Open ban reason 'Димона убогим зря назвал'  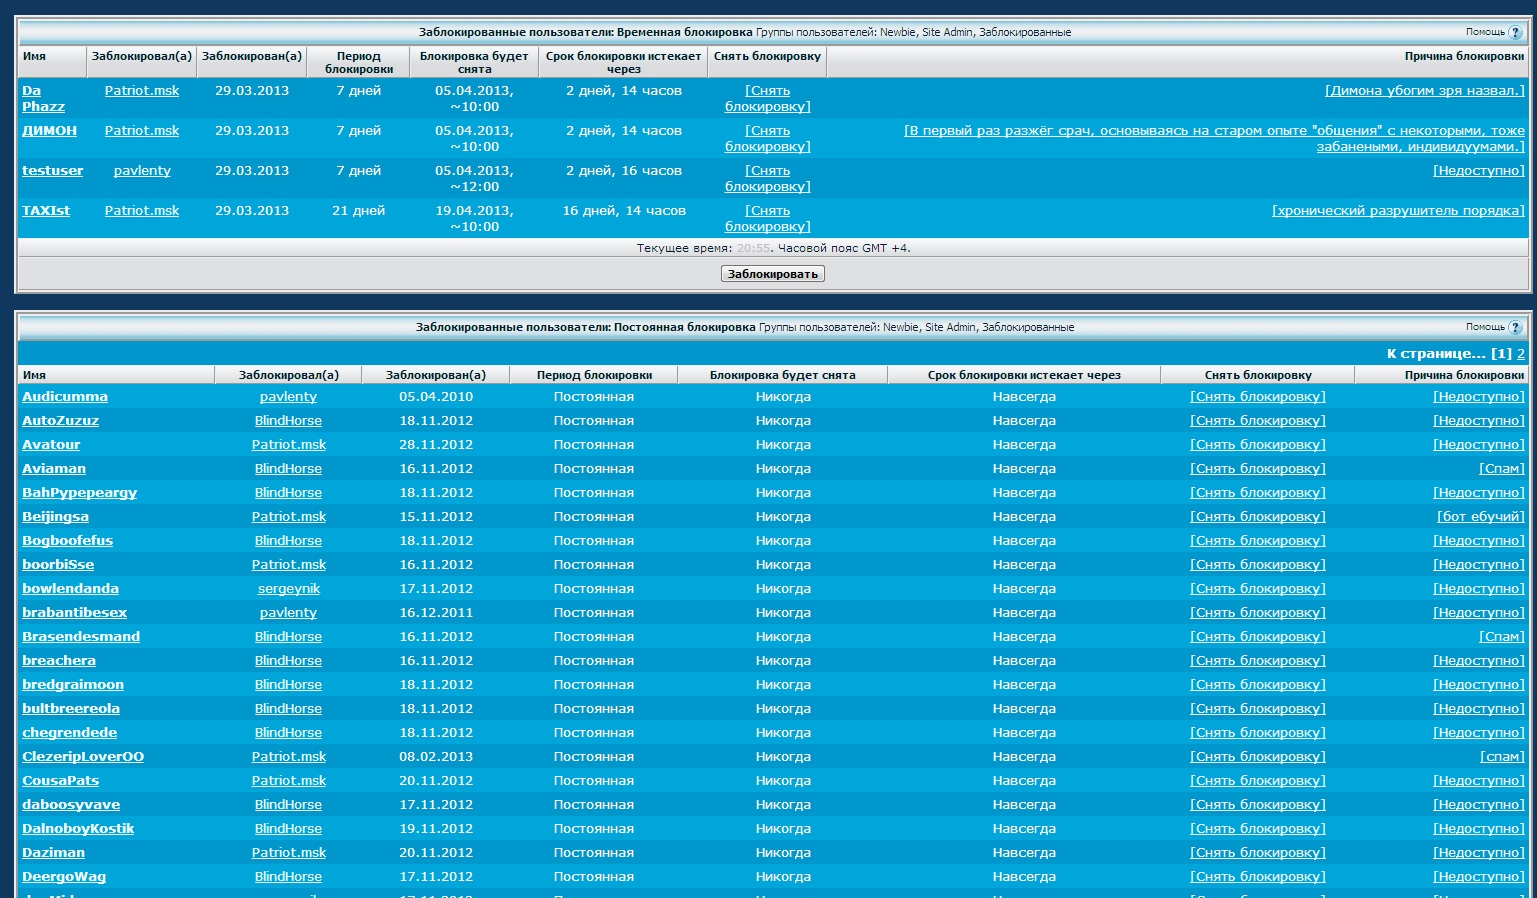pos(1424,91)
